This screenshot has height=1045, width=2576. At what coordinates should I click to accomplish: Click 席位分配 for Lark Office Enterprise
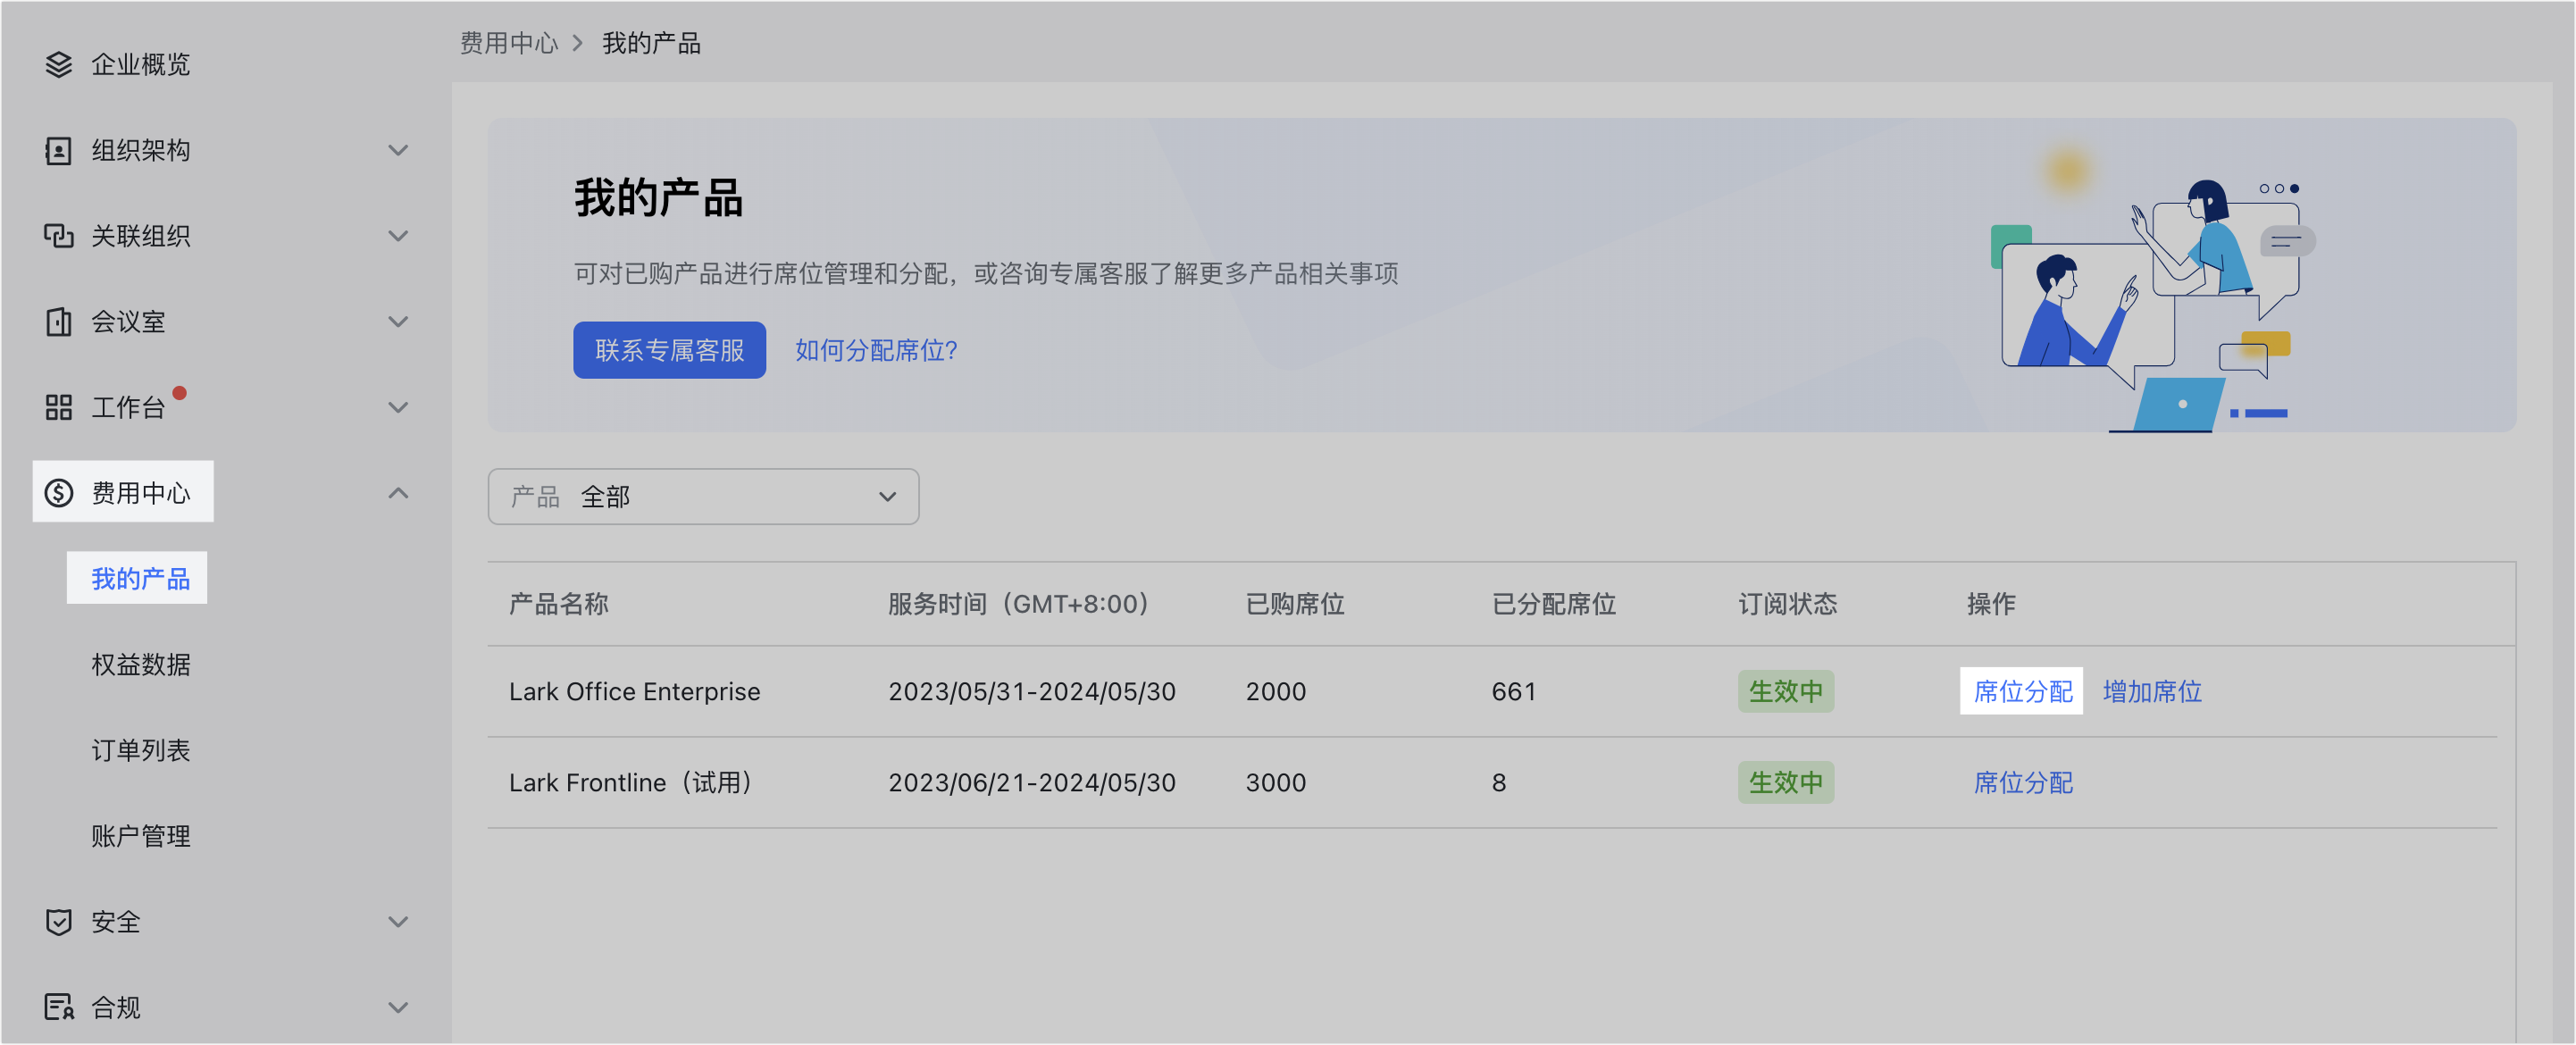tap(2022, 691)
